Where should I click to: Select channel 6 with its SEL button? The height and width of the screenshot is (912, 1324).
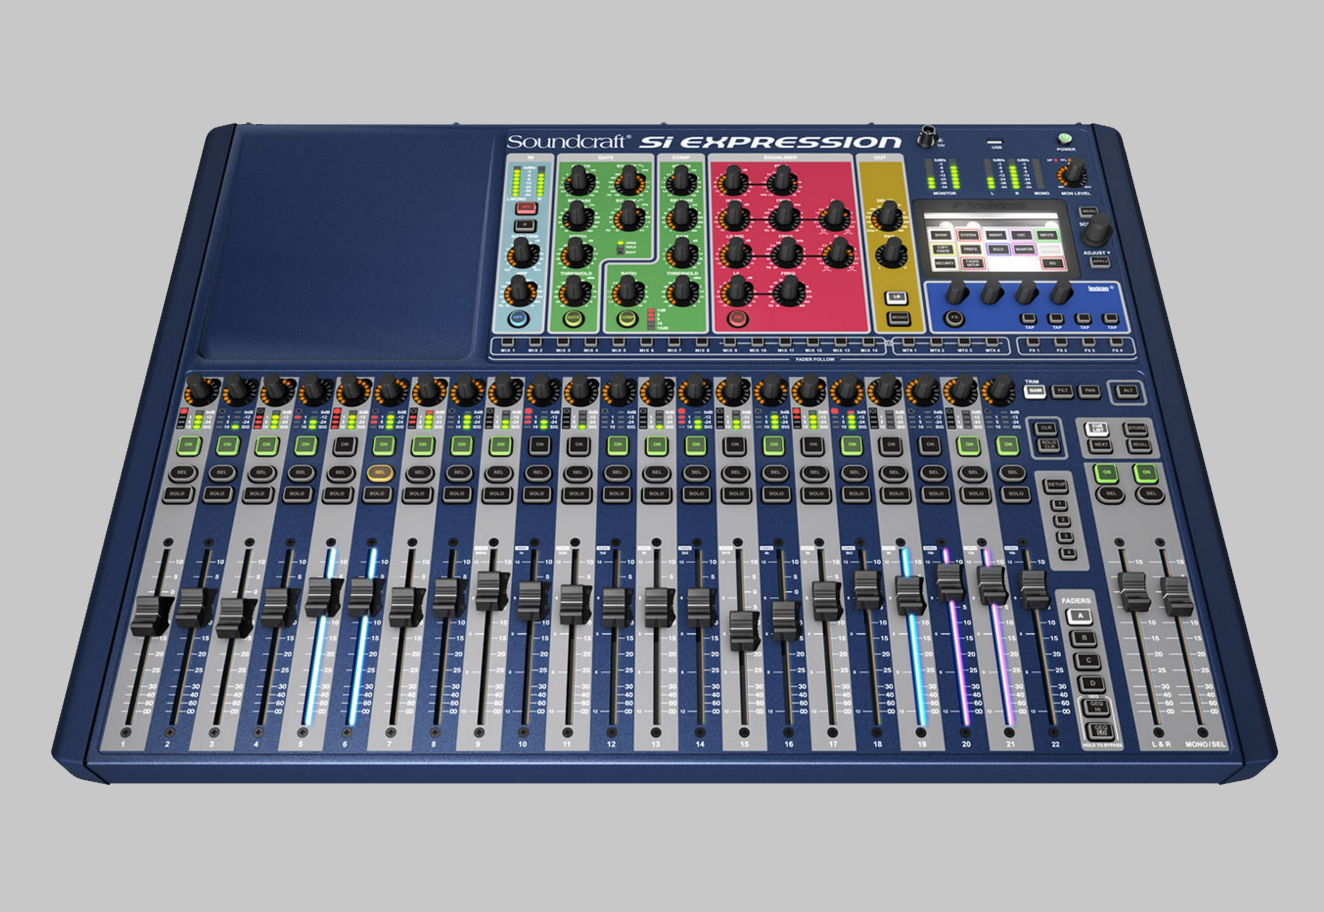pos(379,472)
